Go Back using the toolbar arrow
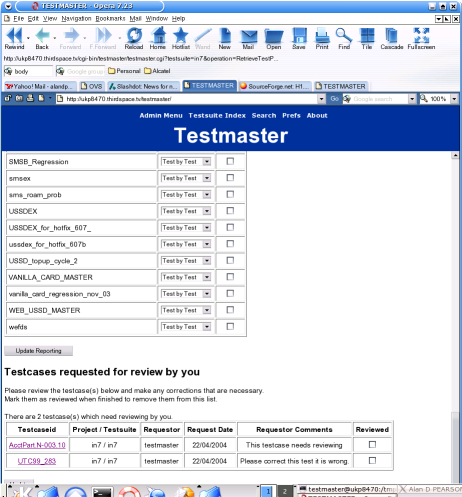The width and height of the screenshot is (462, 497). [42, 38]
